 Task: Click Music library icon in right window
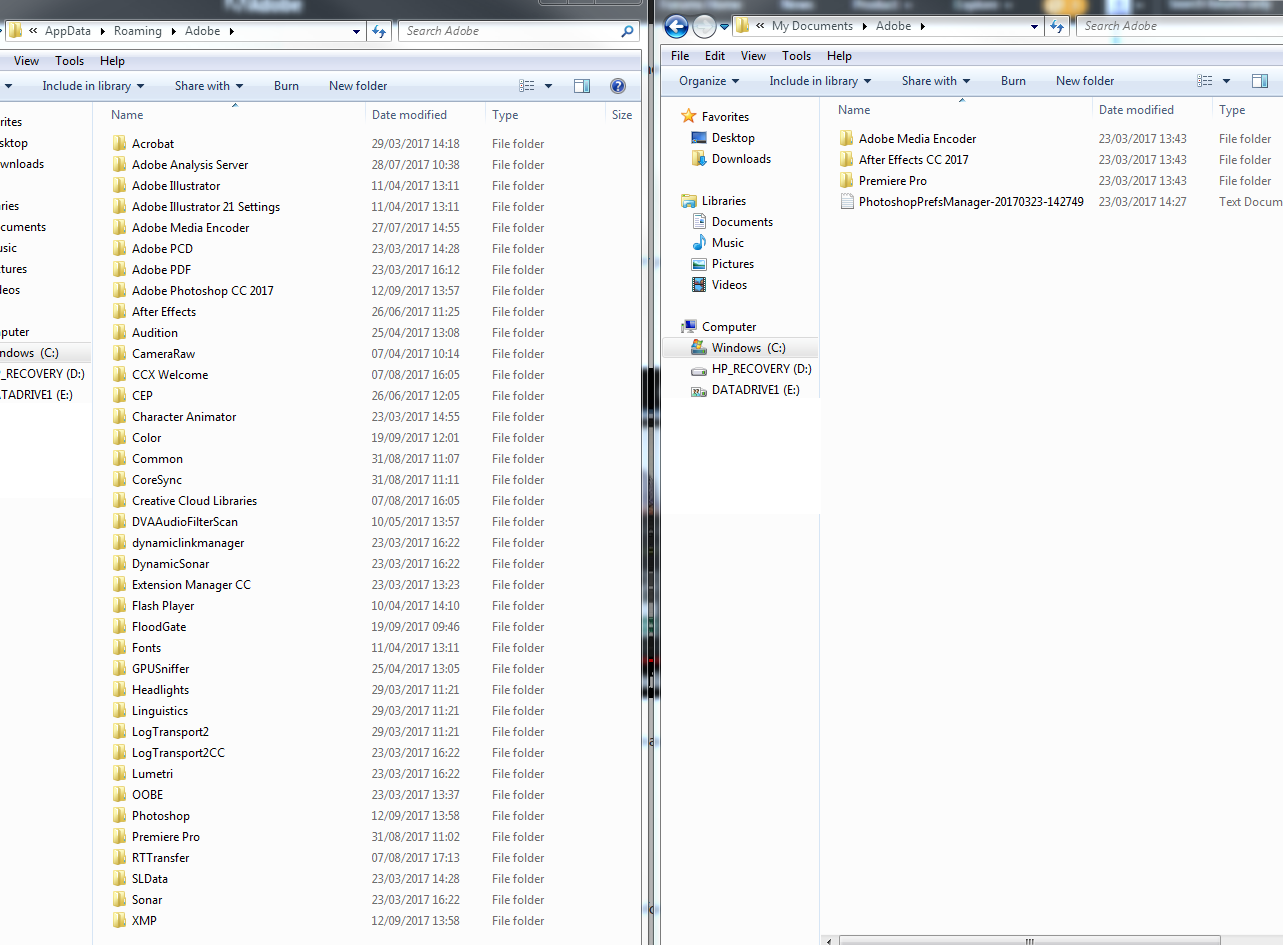[699, 243]
